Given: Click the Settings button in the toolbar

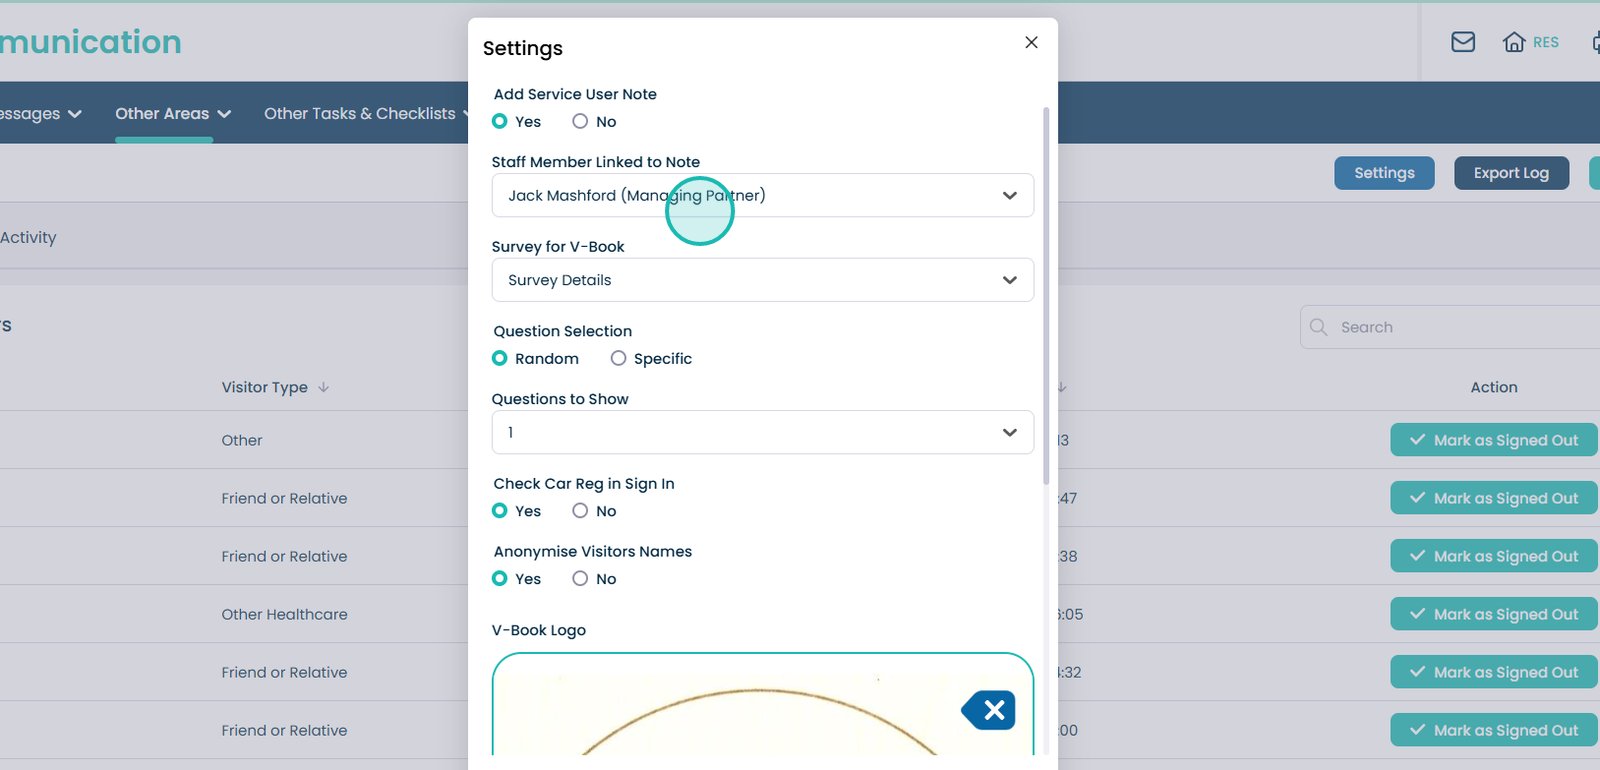Looking at the screenshot, I should pos(1384,173).
